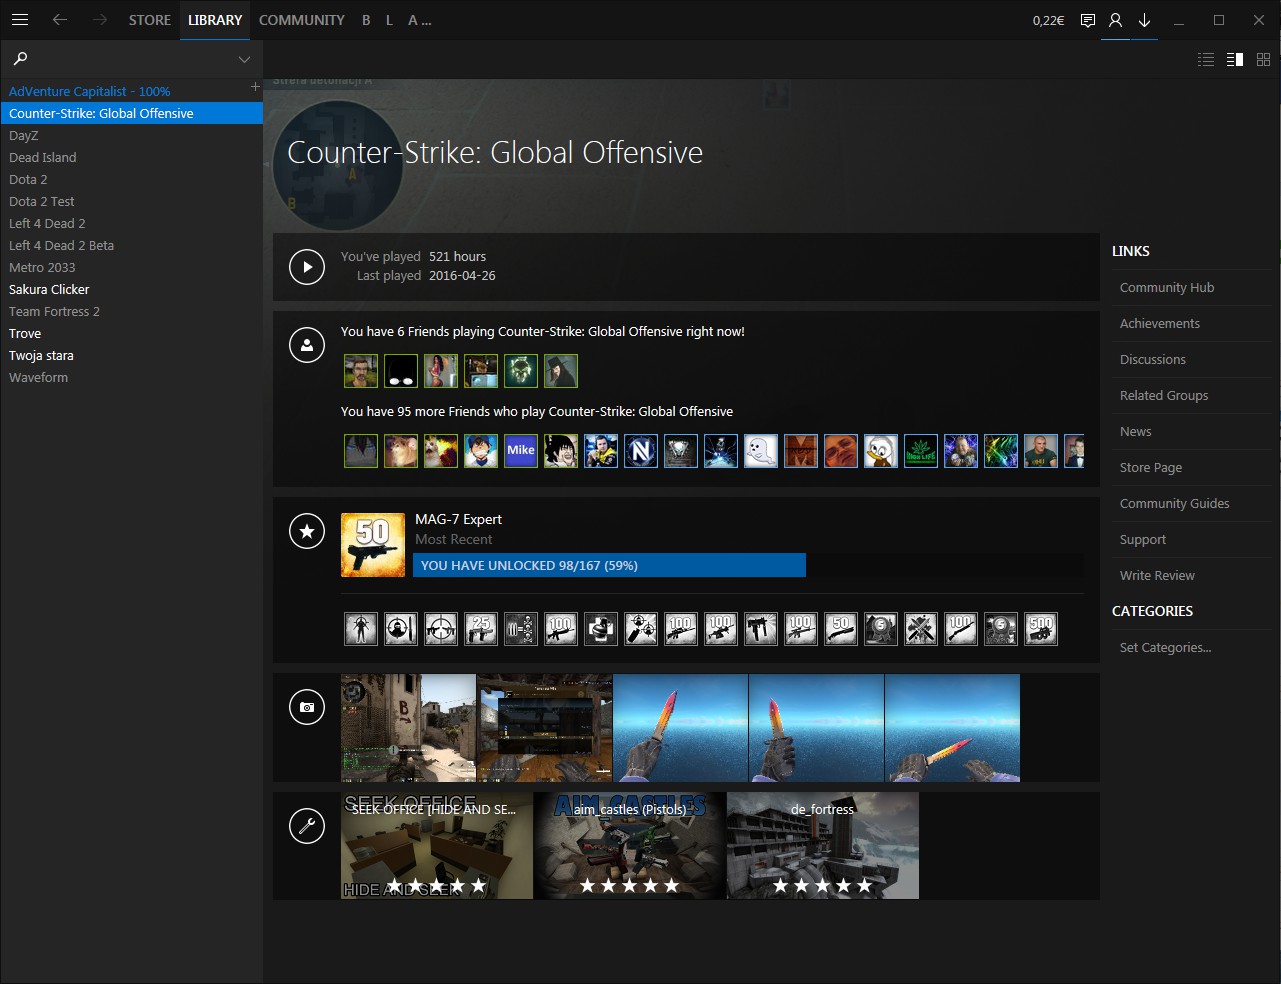Viewport: 1281px width, 984px height.
Task: Open the chat notifications icon in the top bar
Action: 1088,20
